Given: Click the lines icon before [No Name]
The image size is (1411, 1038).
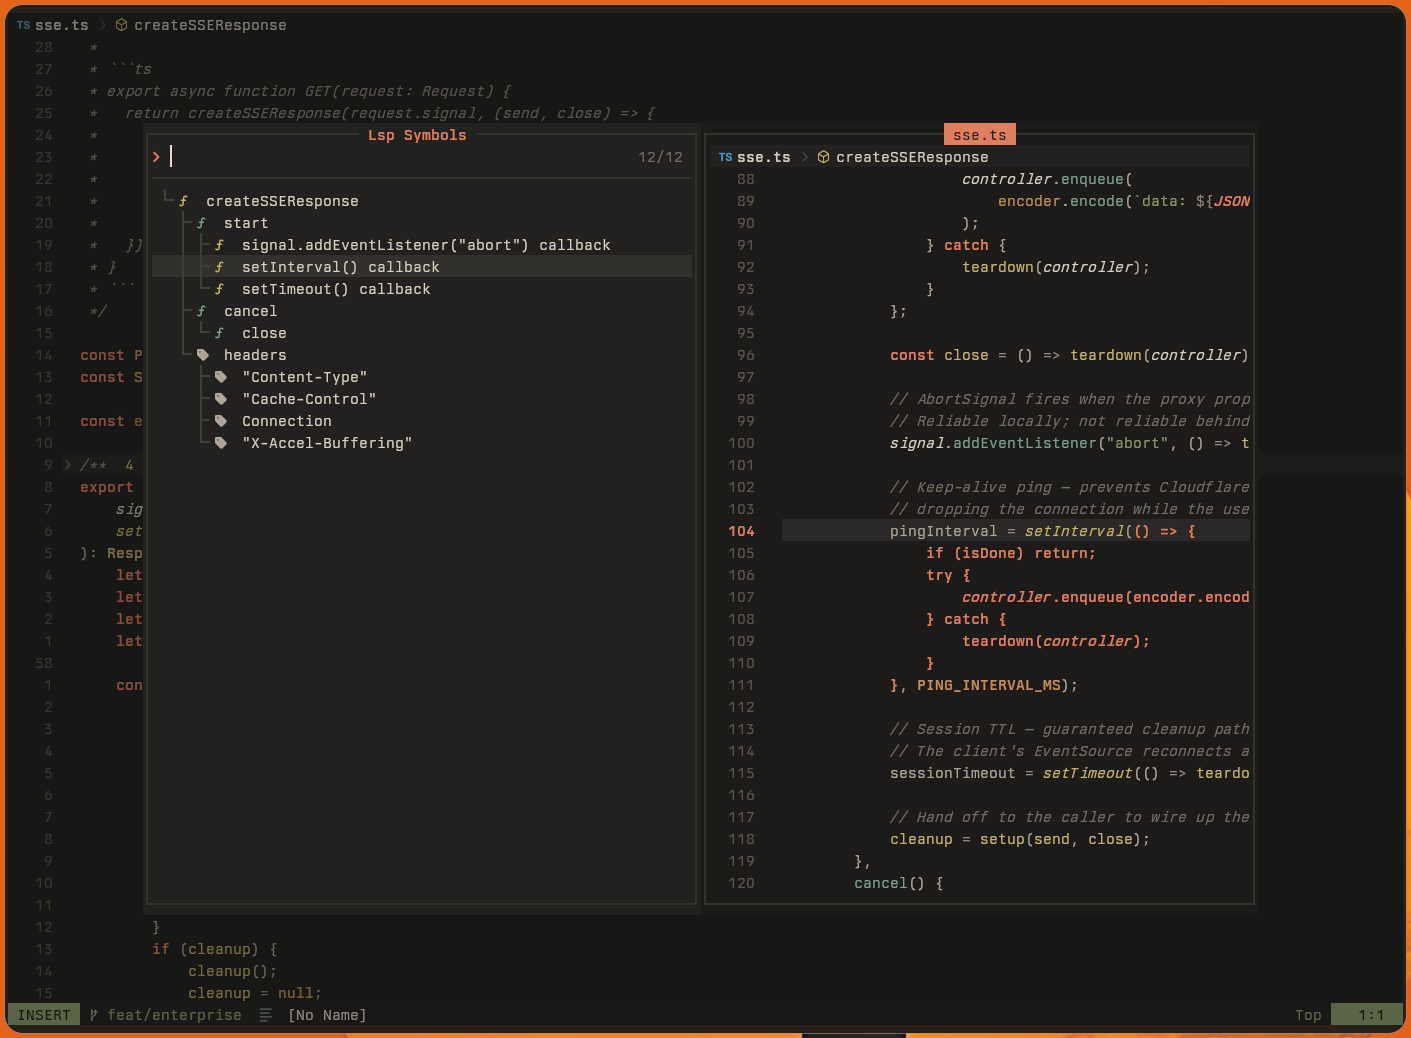Looking at the screenshot, I should click(x=266, y=1015).
